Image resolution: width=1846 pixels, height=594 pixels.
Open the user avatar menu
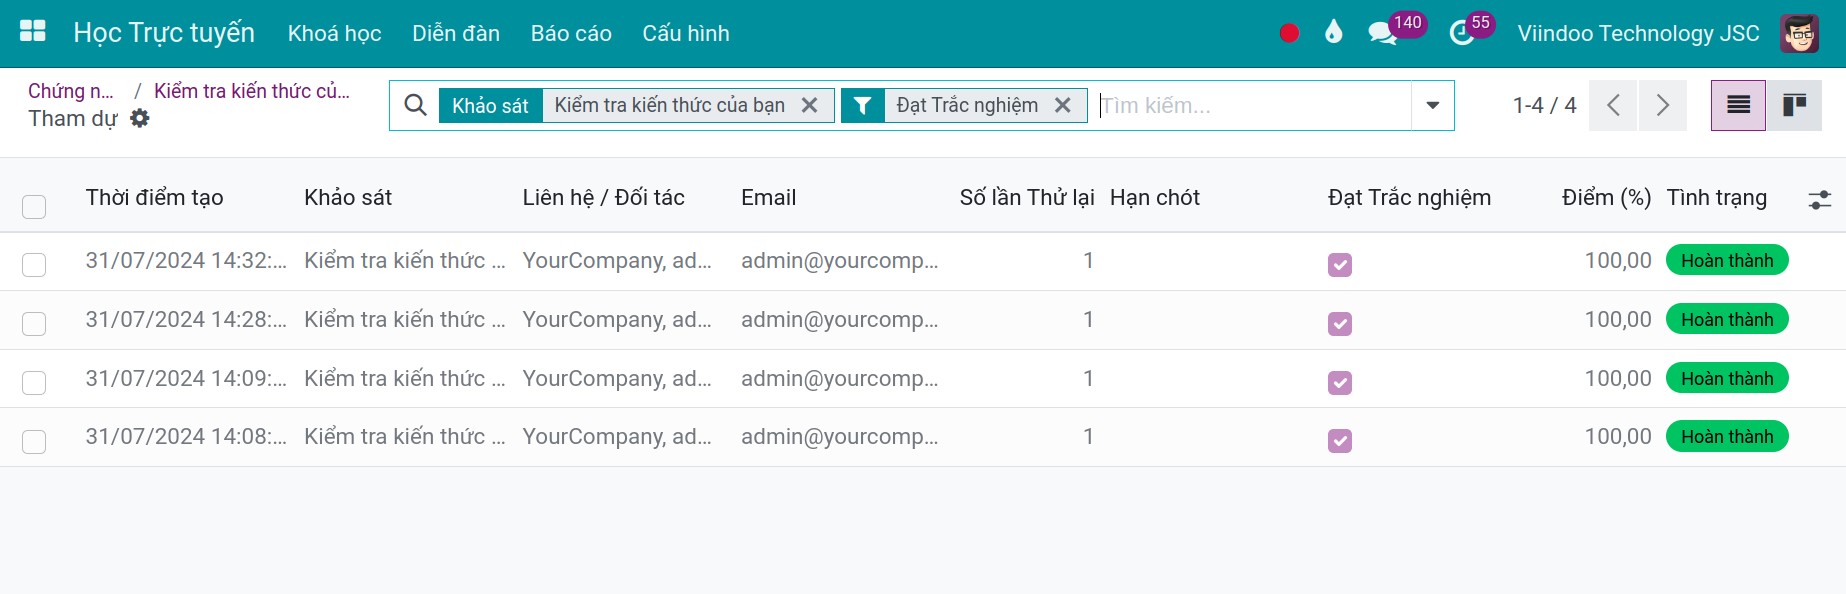[x=1799, y=33]
